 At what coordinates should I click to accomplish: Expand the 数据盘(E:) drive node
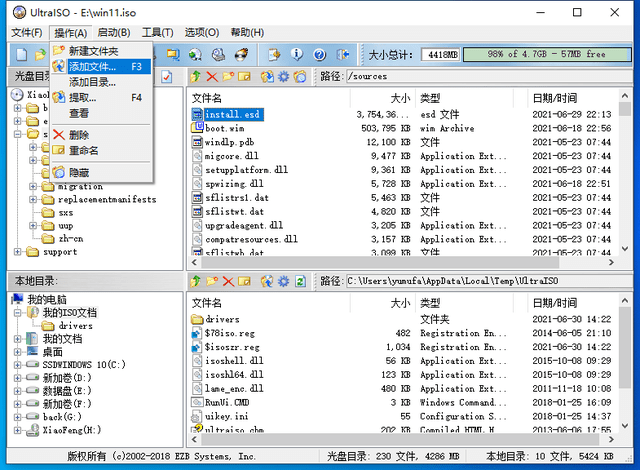[x=17, y=391]
